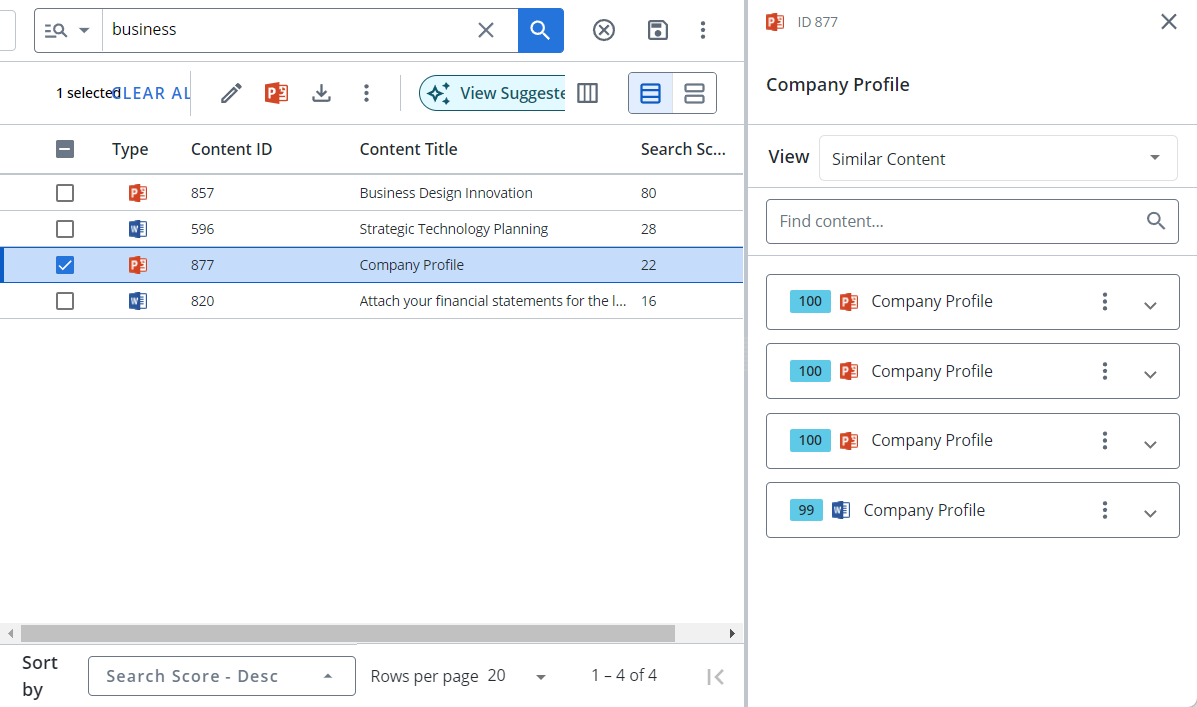
Task: Check the Strategic Technology Planning row checkbox
Action: pos(65,229)
